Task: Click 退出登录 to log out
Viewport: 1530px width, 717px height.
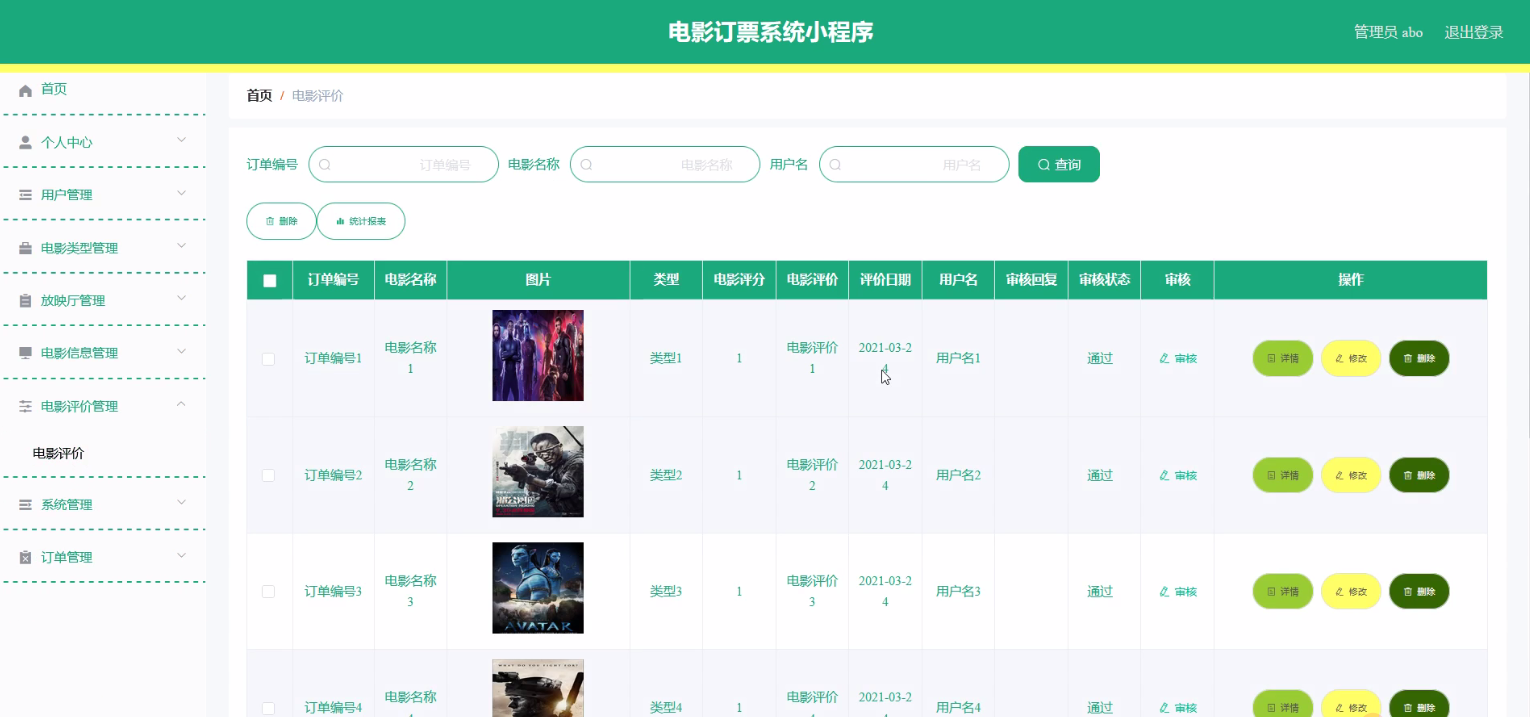Action: click(x=1474, y=32)
